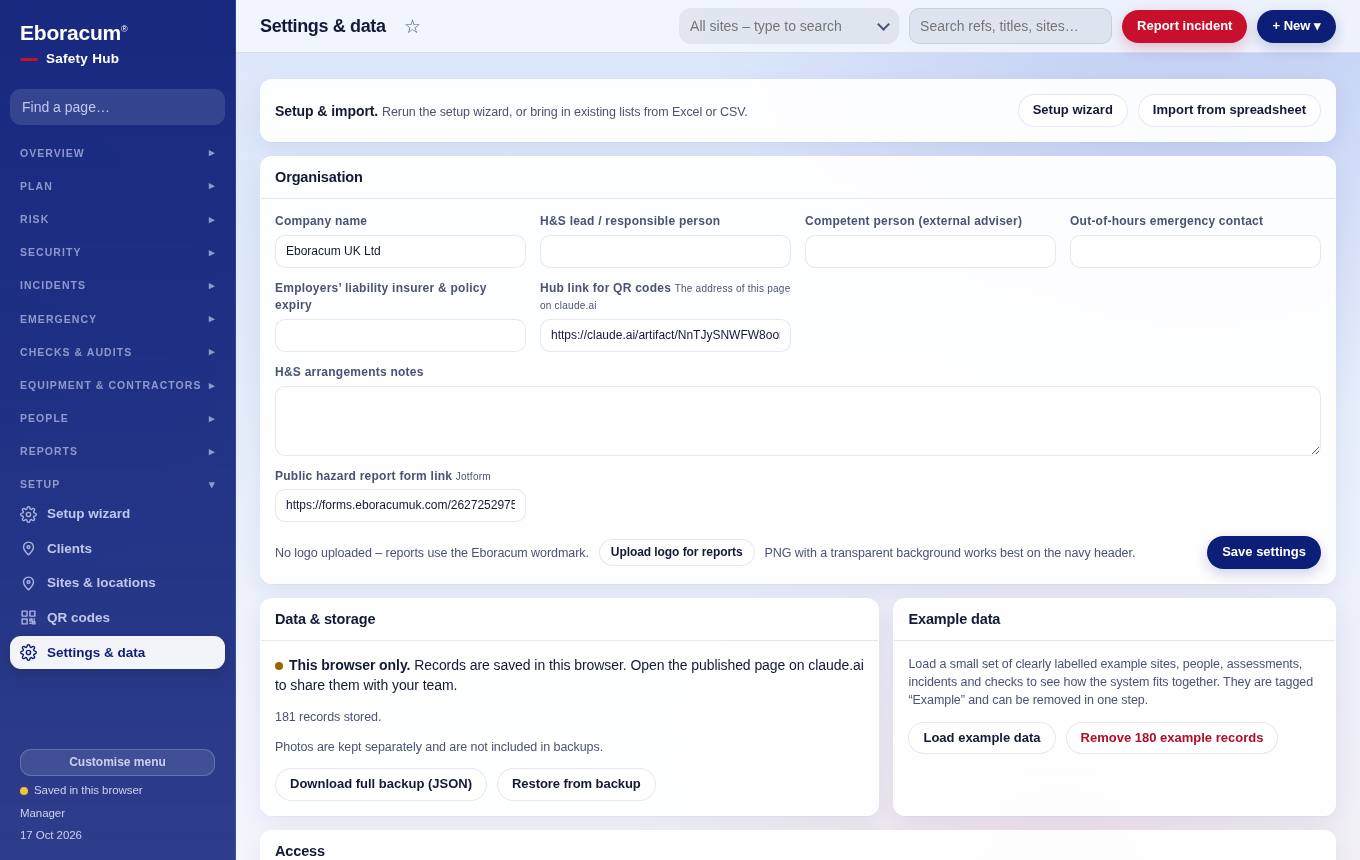Download full backup as JSON

[x=381, y=784]
